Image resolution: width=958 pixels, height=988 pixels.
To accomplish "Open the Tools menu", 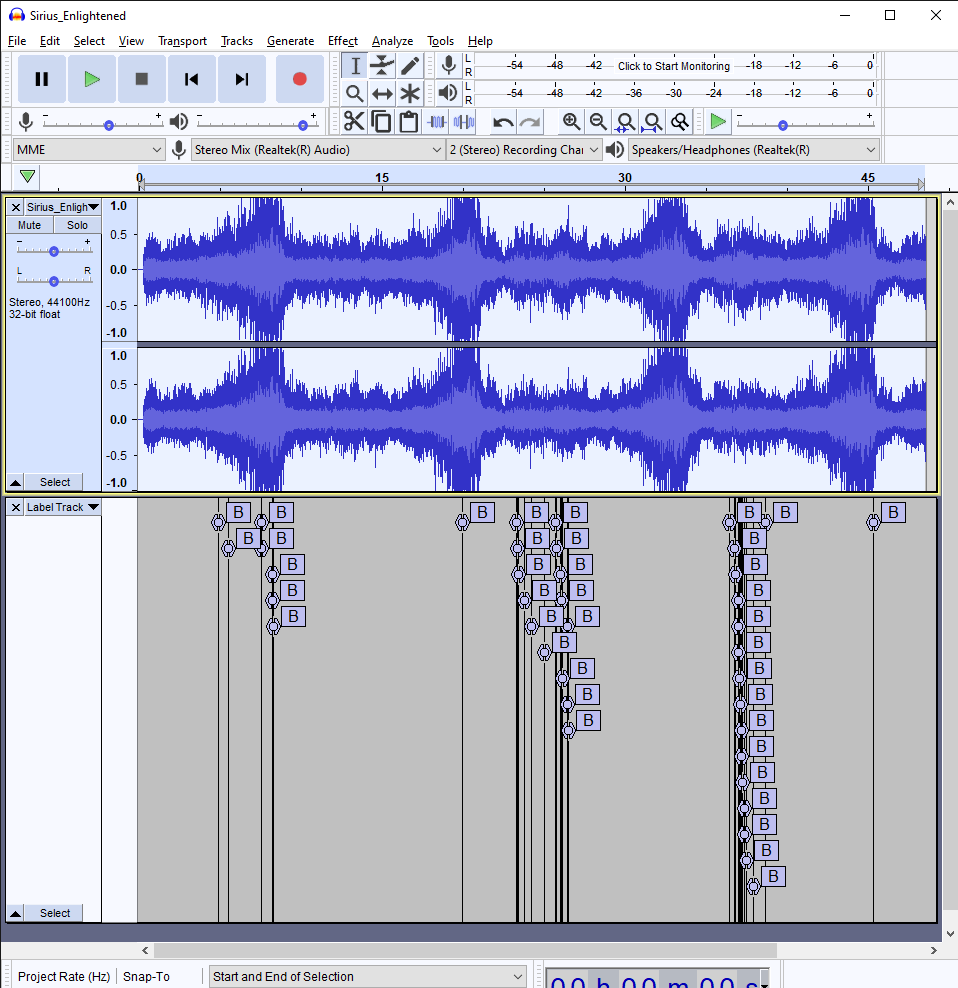I will (441, 41).
